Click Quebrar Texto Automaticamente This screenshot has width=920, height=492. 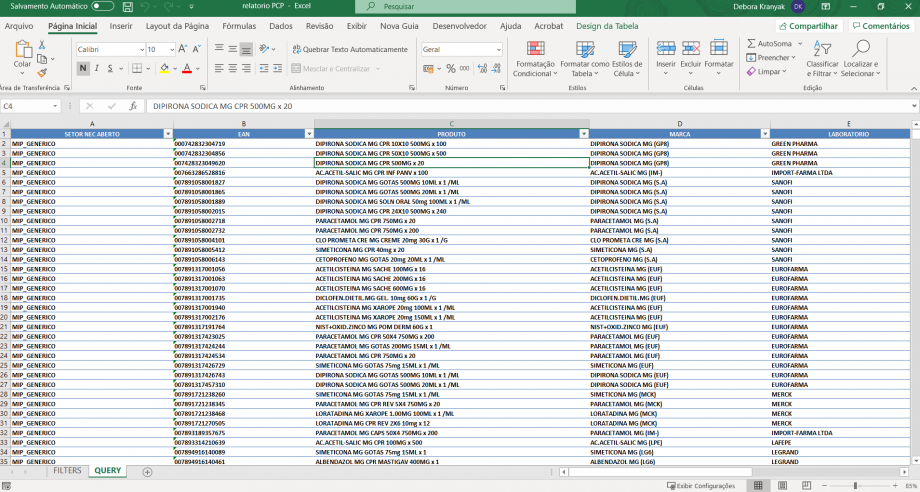(x=350, y=49)
